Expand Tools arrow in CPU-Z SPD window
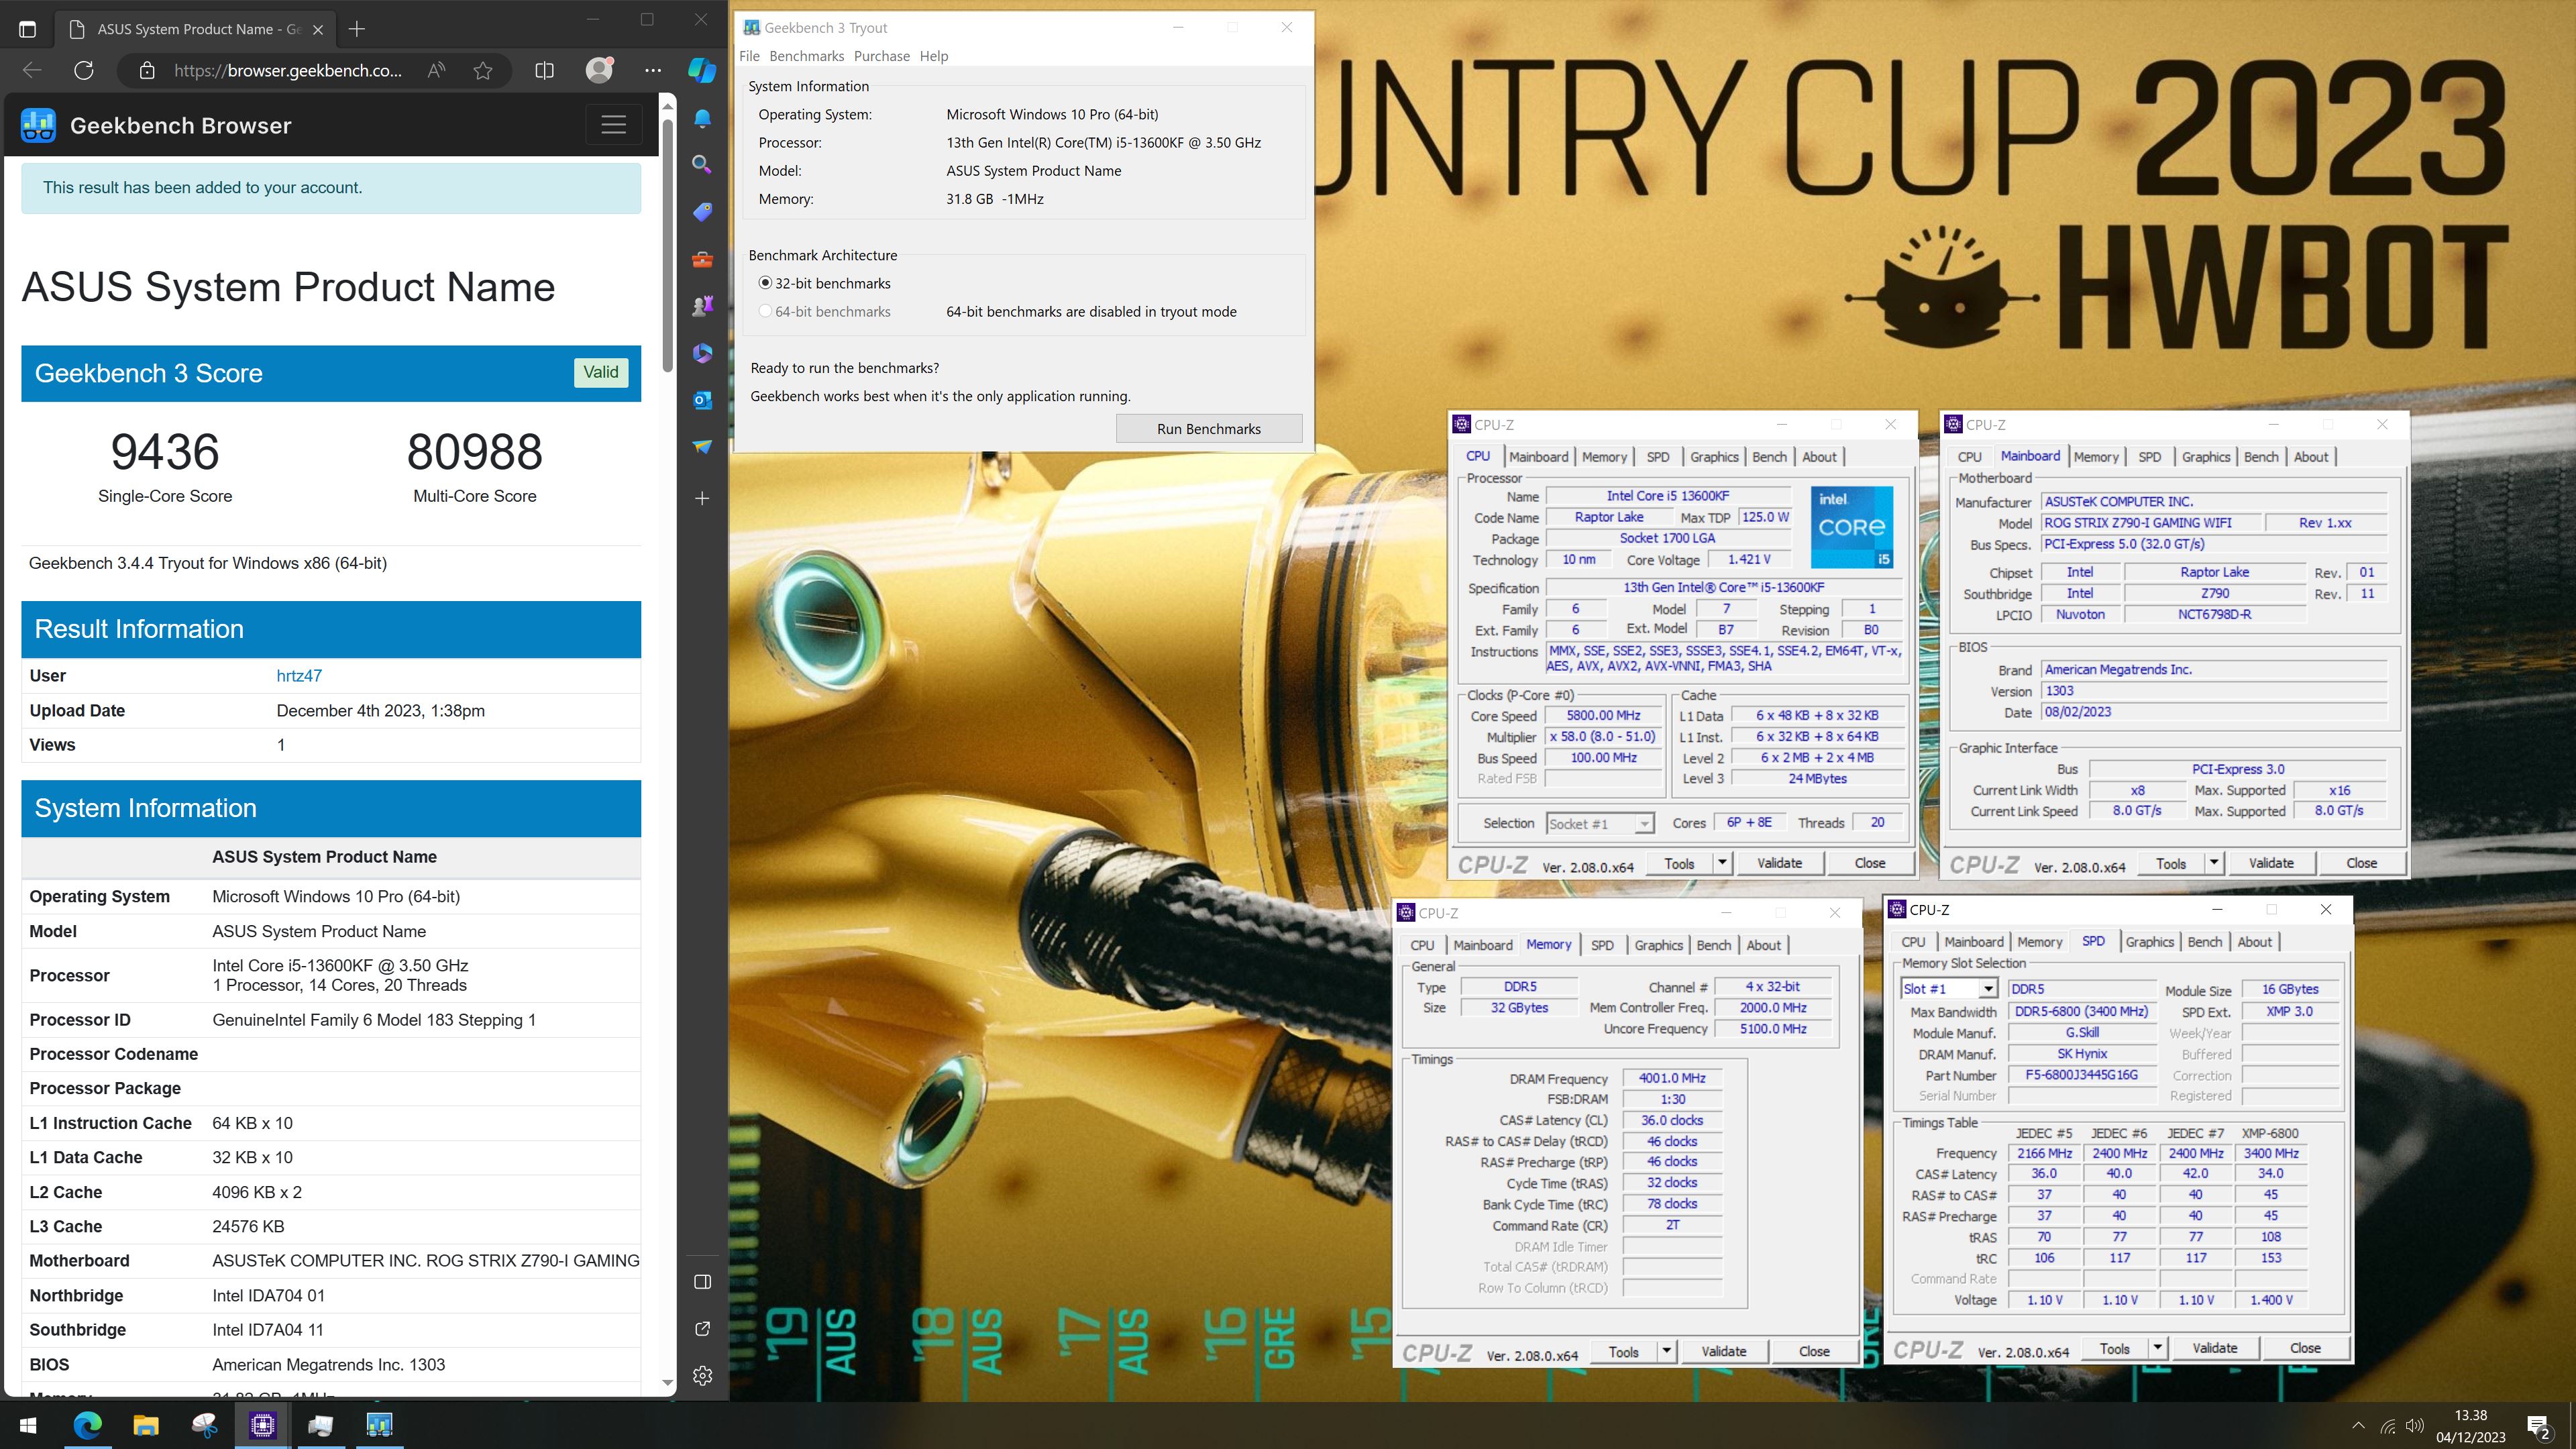 point(2158,1348)
